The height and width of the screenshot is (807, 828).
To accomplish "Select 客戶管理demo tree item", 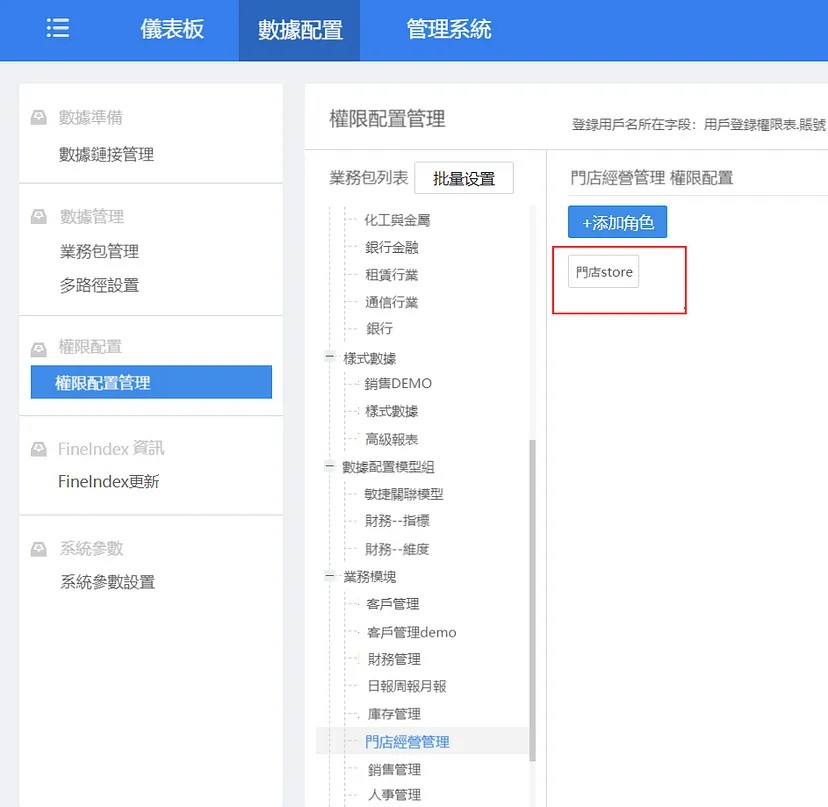I will click(x=411, y=632).
